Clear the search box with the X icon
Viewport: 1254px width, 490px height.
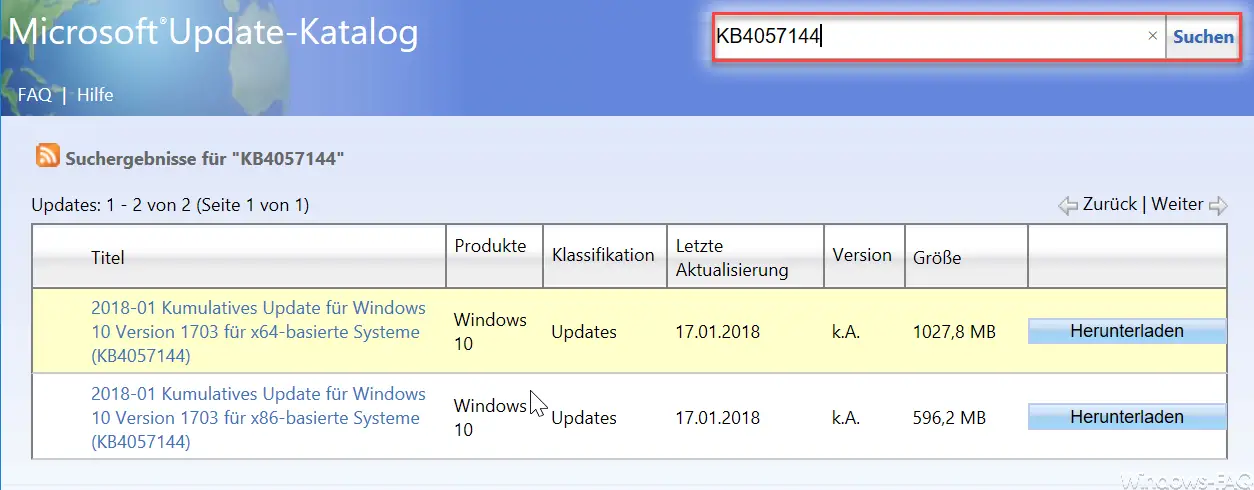tap(1152, 36)
